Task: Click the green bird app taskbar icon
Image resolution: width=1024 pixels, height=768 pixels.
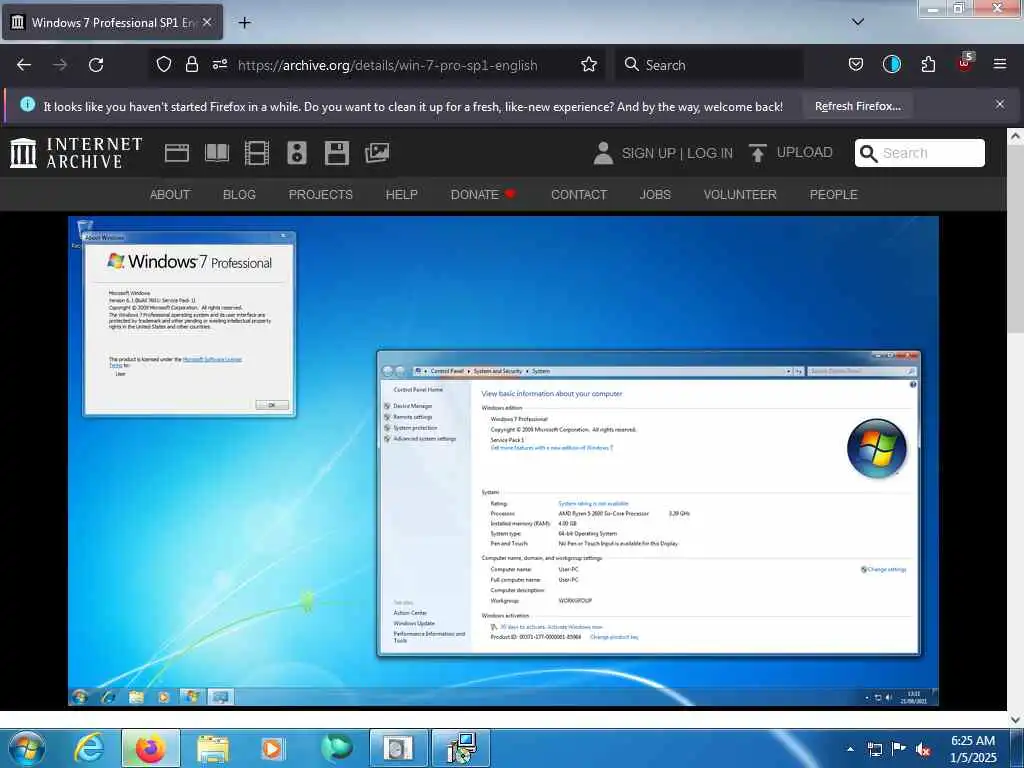Action: 337,748
